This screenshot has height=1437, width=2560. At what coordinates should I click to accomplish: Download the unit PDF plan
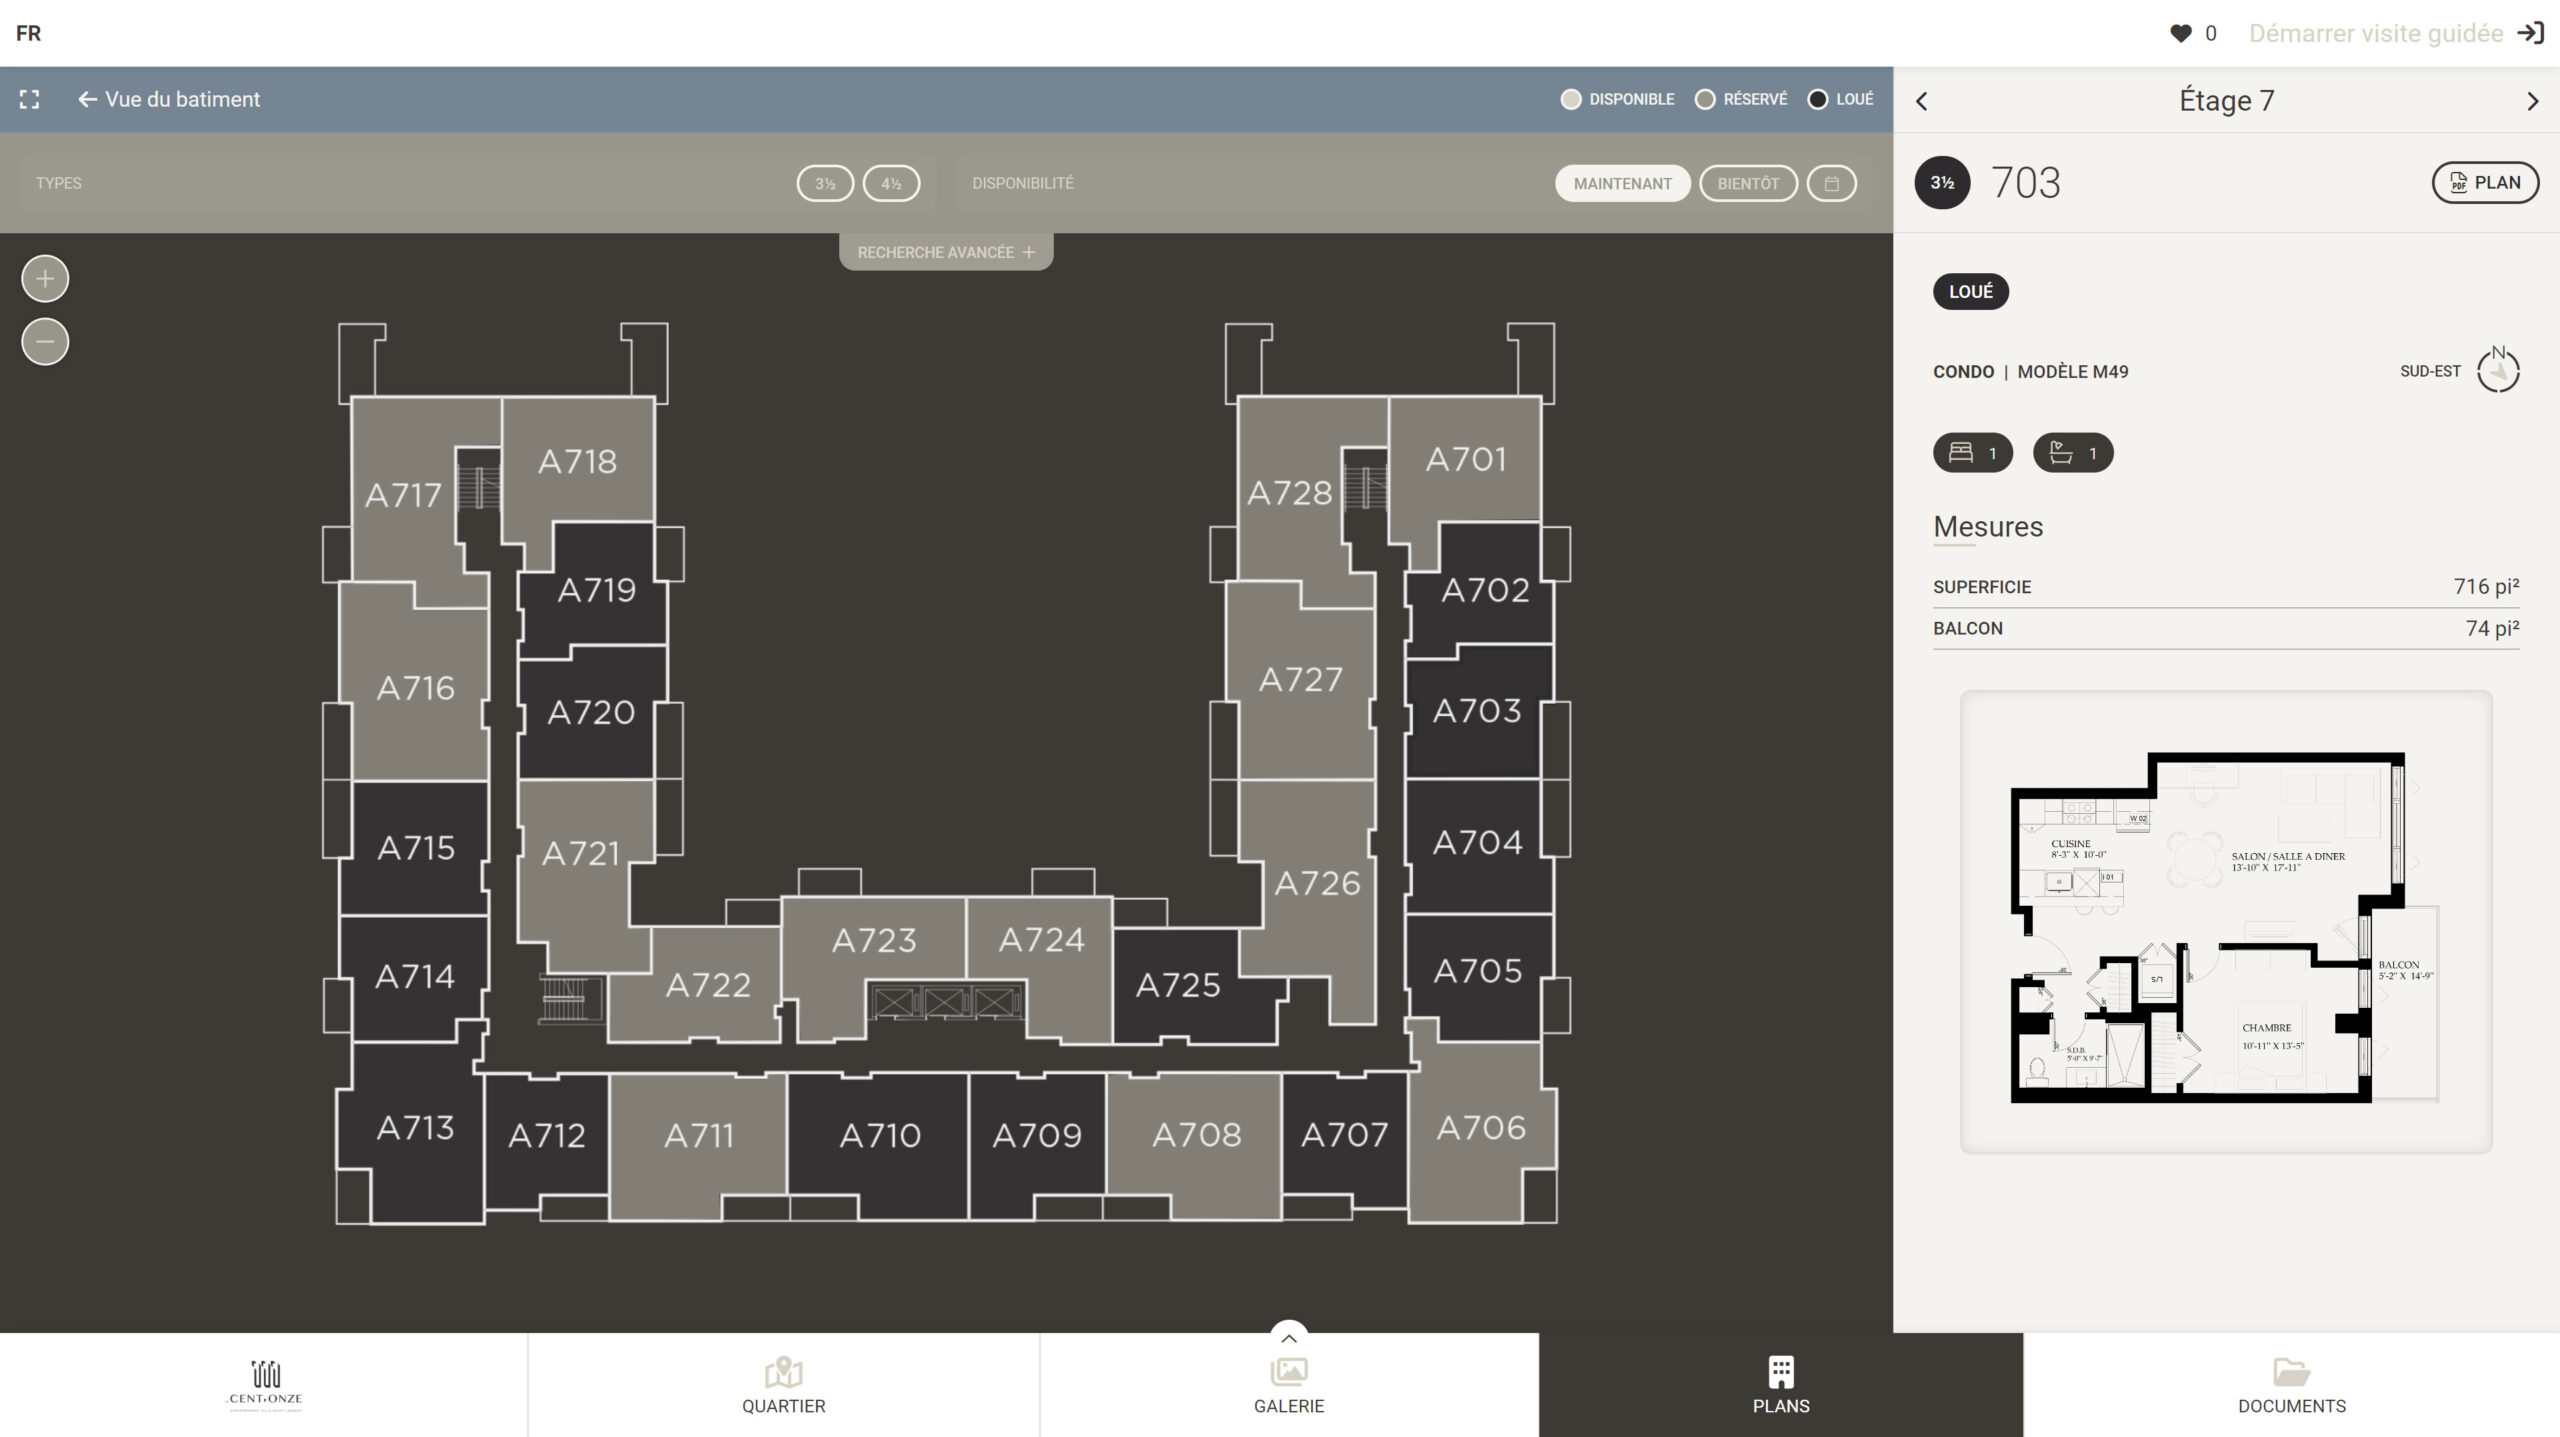point(2485,183)
